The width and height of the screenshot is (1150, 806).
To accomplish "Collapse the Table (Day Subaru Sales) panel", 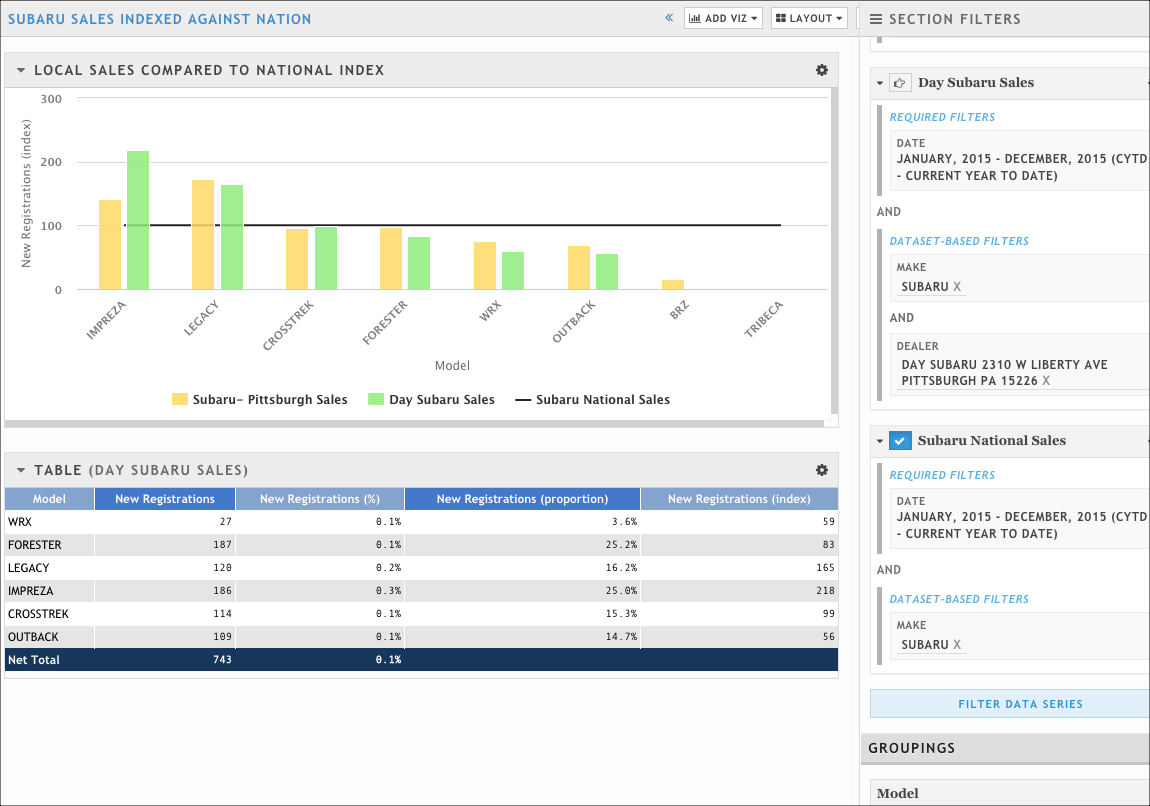I will tap(21, 470).
